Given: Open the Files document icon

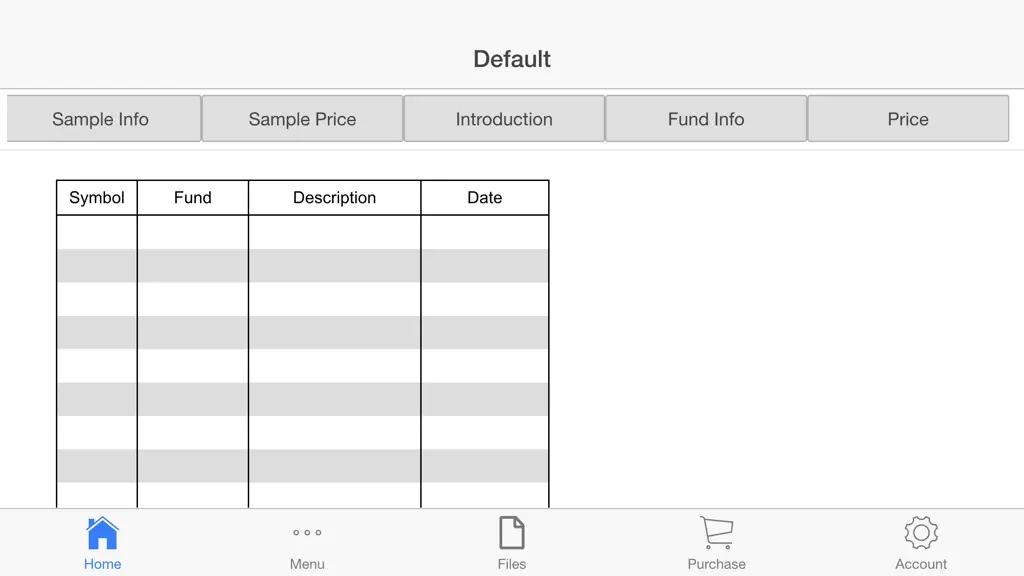Looking at the screenshot, I should tap(511, 533).
